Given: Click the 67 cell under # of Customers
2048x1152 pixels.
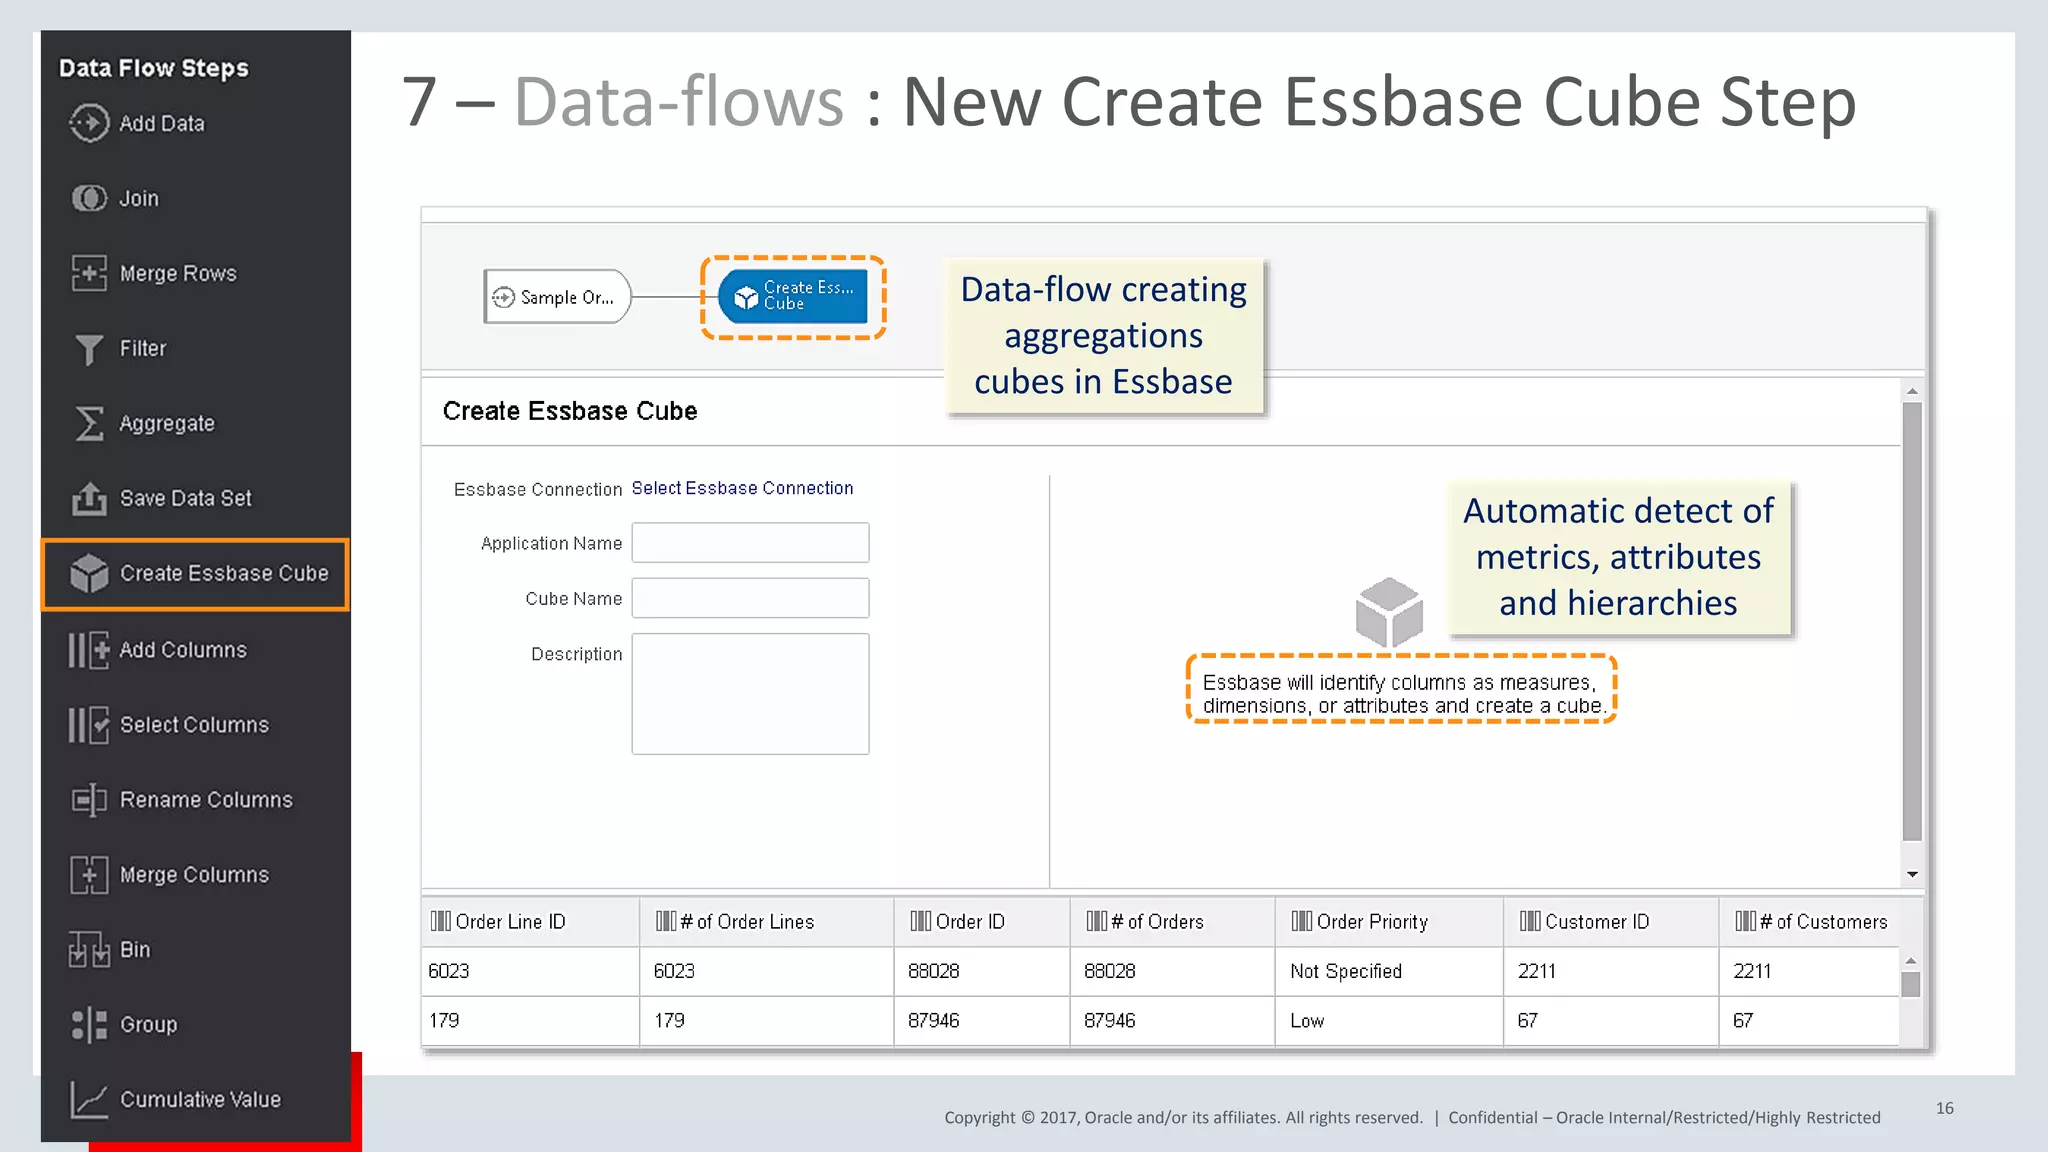Looking at the screenshot, I should (x=1809, y=1021).
